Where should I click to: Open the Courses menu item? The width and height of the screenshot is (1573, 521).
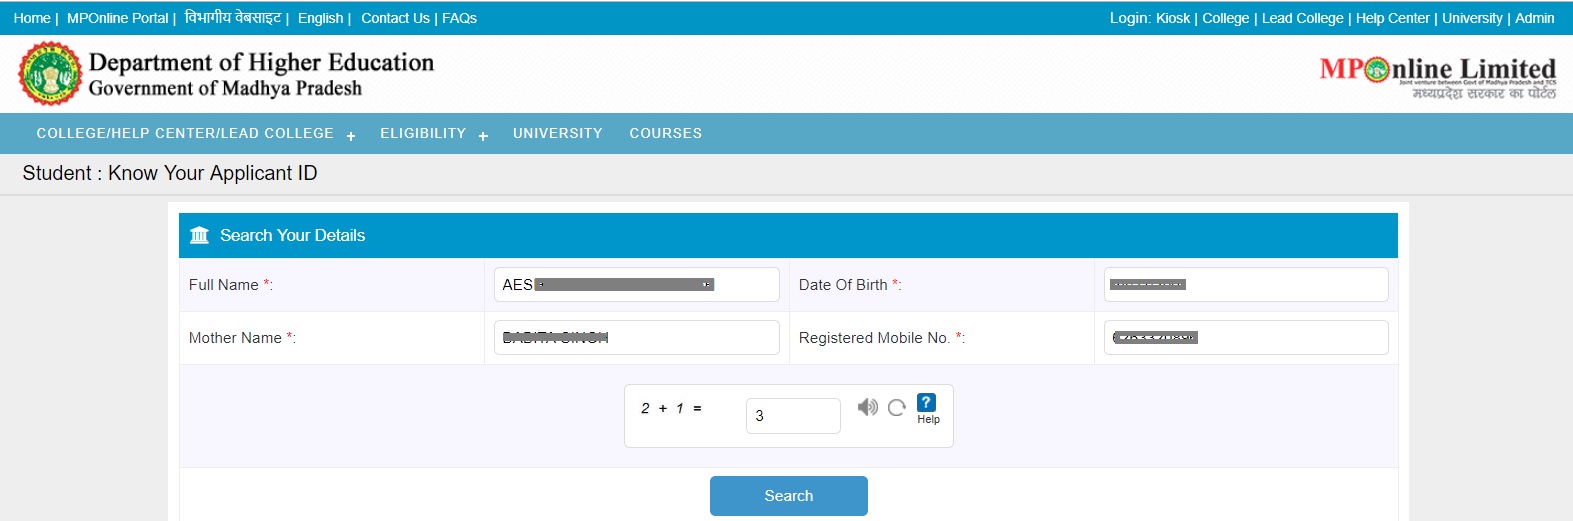coord(665,134)
